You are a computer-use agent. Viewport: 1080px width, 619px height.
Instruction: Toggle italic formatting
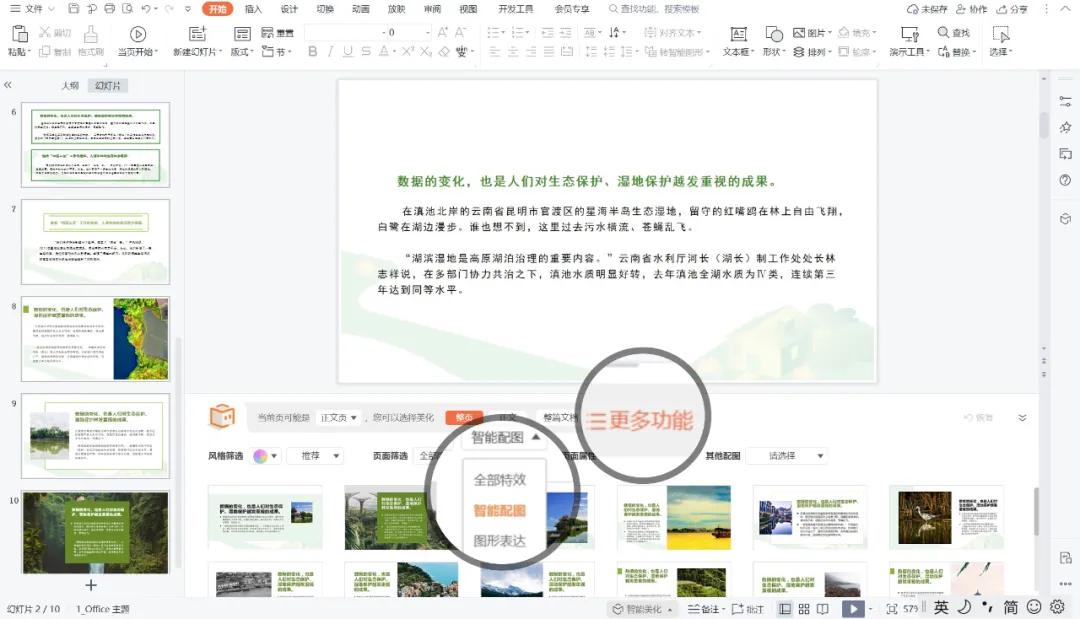tap(330, 50)
